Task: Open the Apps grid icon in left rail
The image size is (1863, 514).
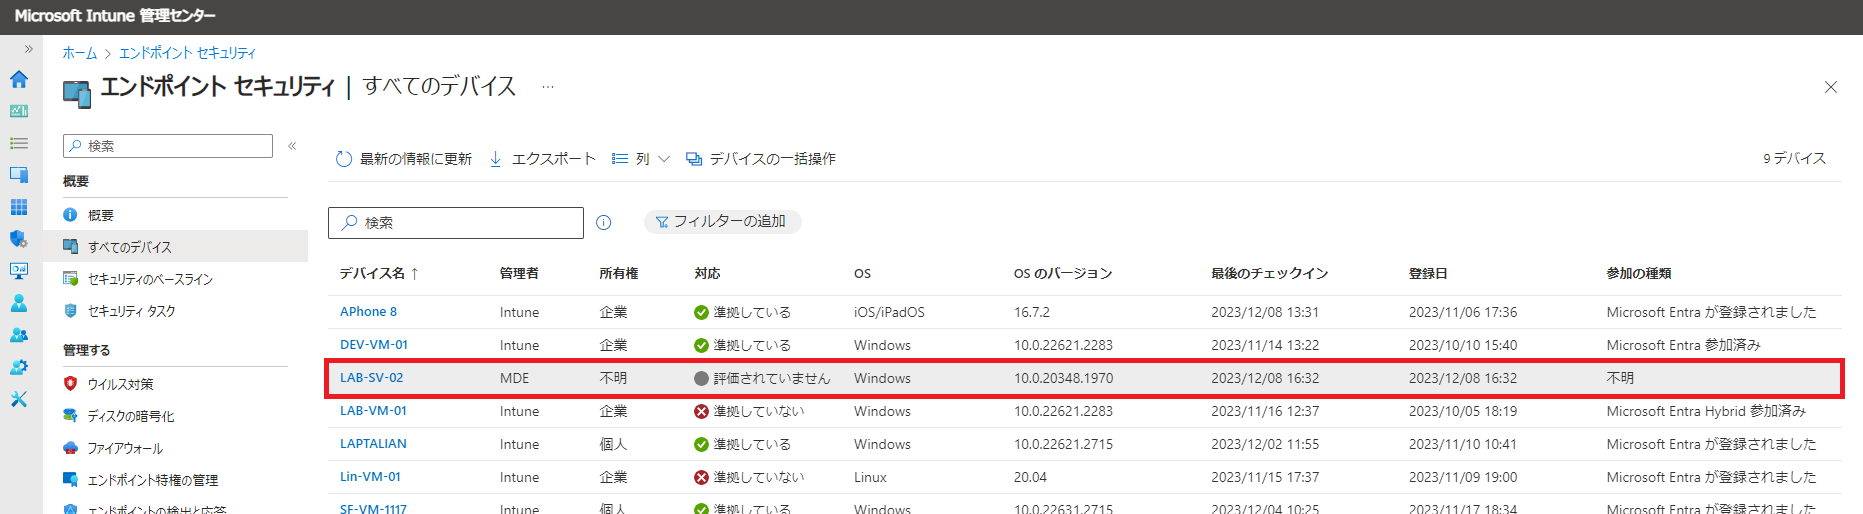Action: coord(19,207)
